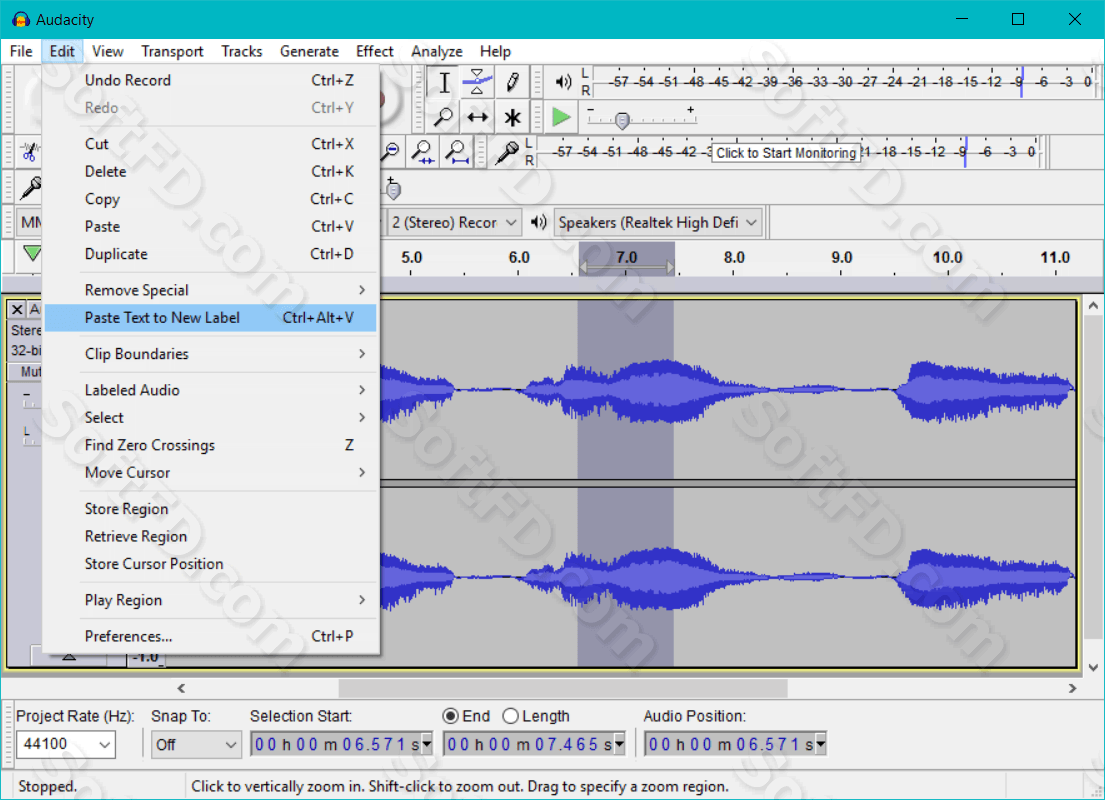Open the Transport menu
This screenshot has width=1105, height=800.
[x=172, y=51]
